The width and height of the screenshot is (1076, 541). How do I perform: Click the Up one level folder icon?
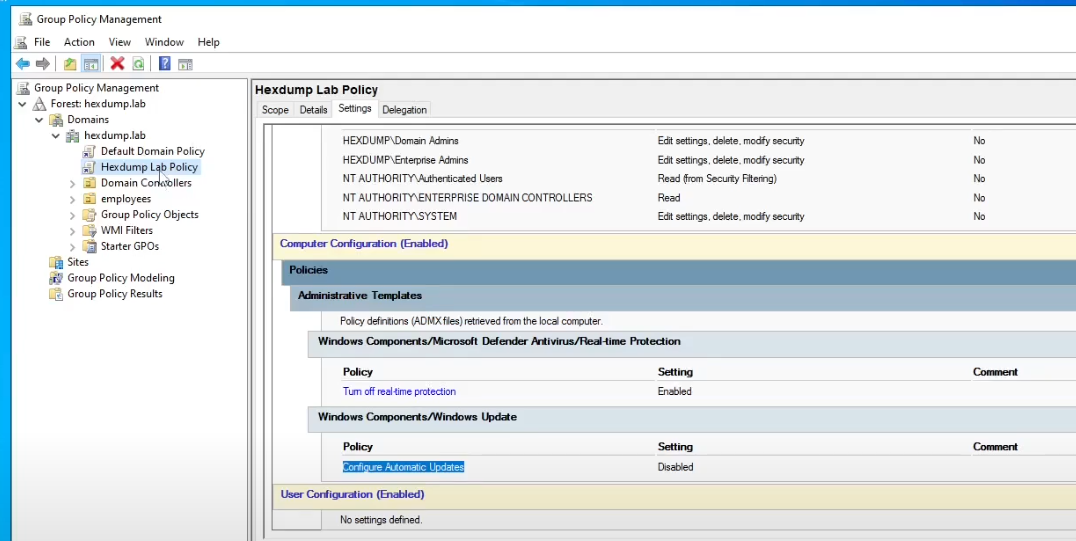[70, 64]
